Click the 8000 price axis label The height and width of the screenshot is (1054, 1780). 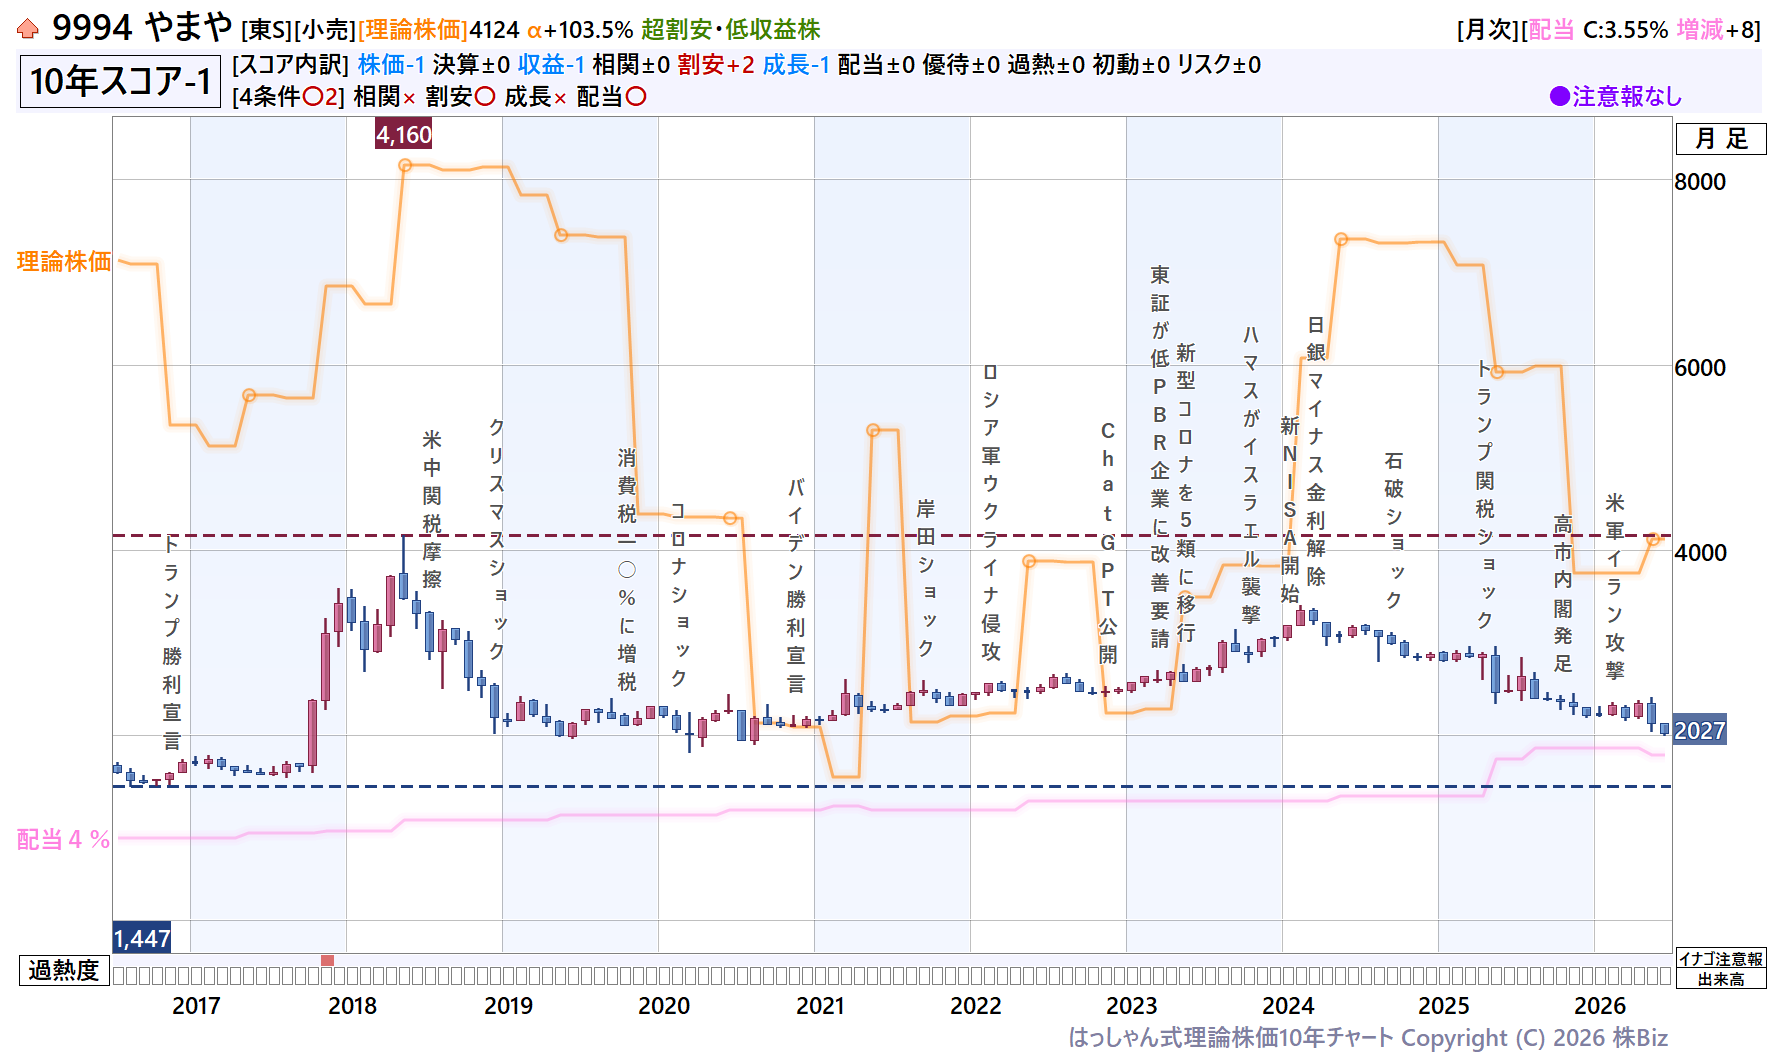tap(1700, 182)
